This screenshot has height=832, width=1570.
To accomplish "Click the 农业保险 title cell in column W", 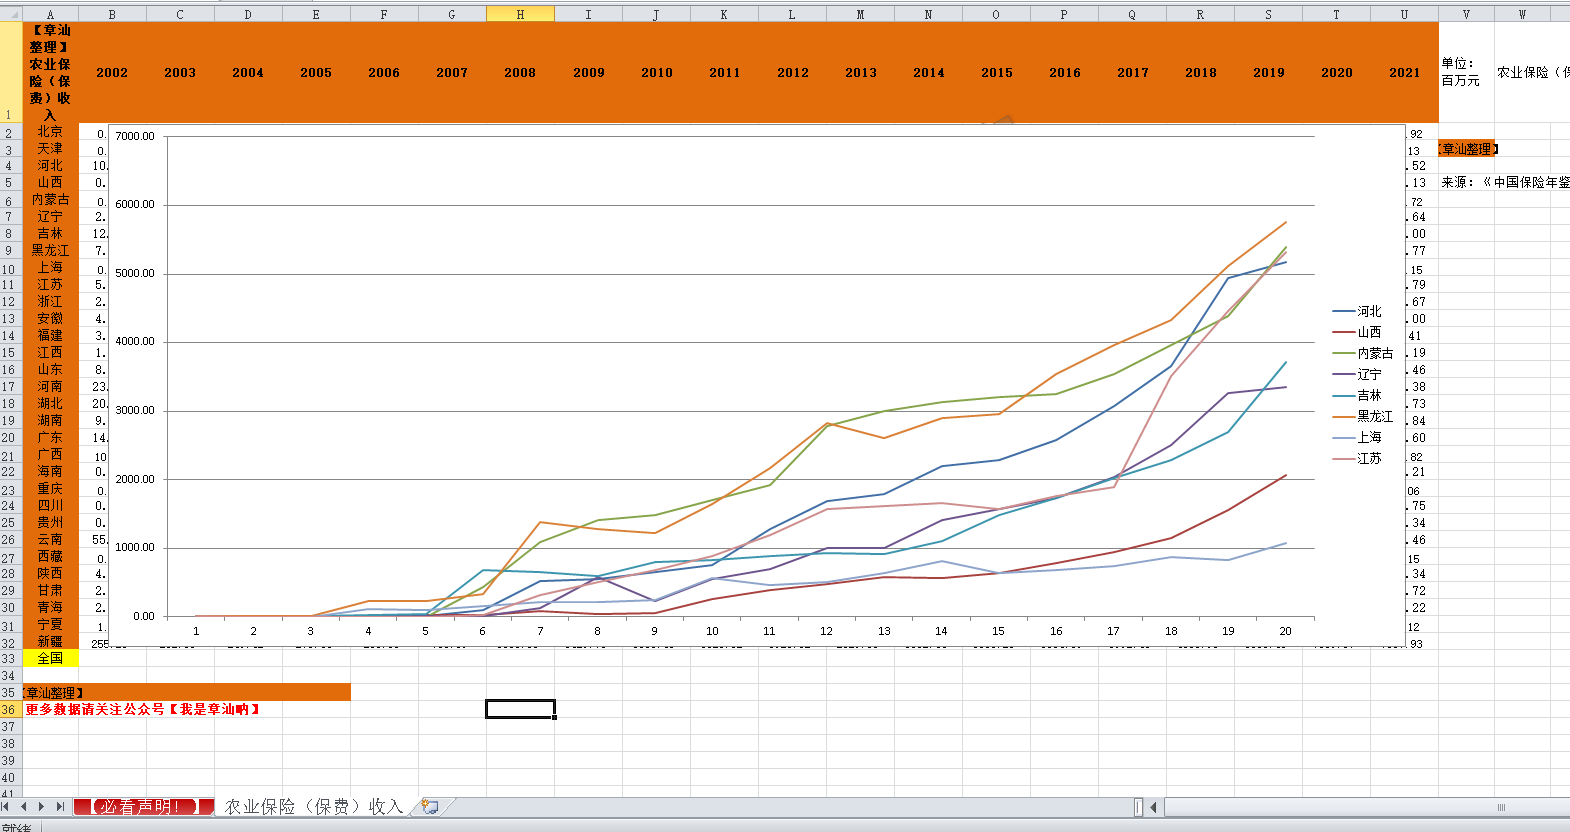I will (1532, 73).
